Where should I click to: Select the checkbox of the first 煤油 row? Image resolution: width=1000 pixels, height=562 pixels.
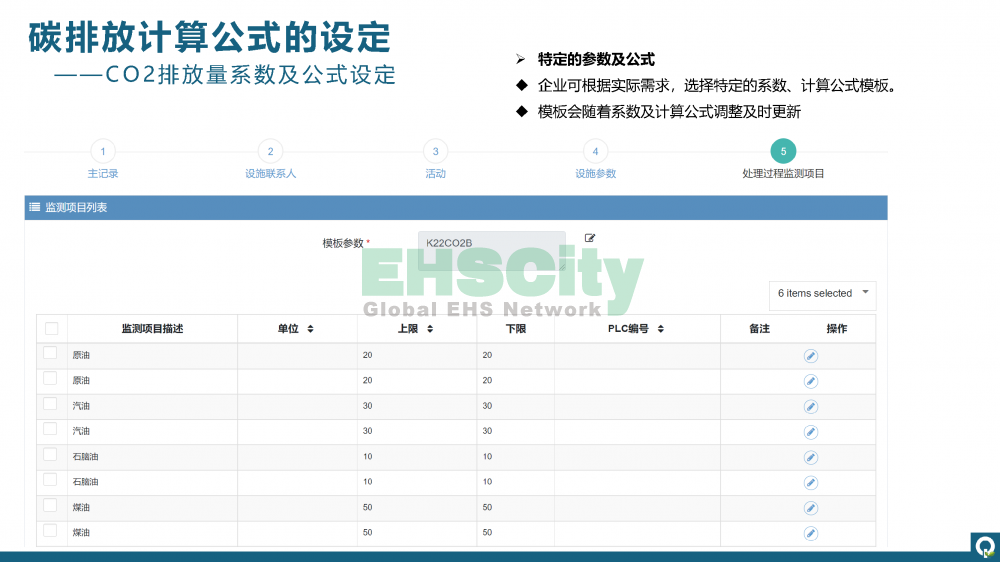coord(50,506)
